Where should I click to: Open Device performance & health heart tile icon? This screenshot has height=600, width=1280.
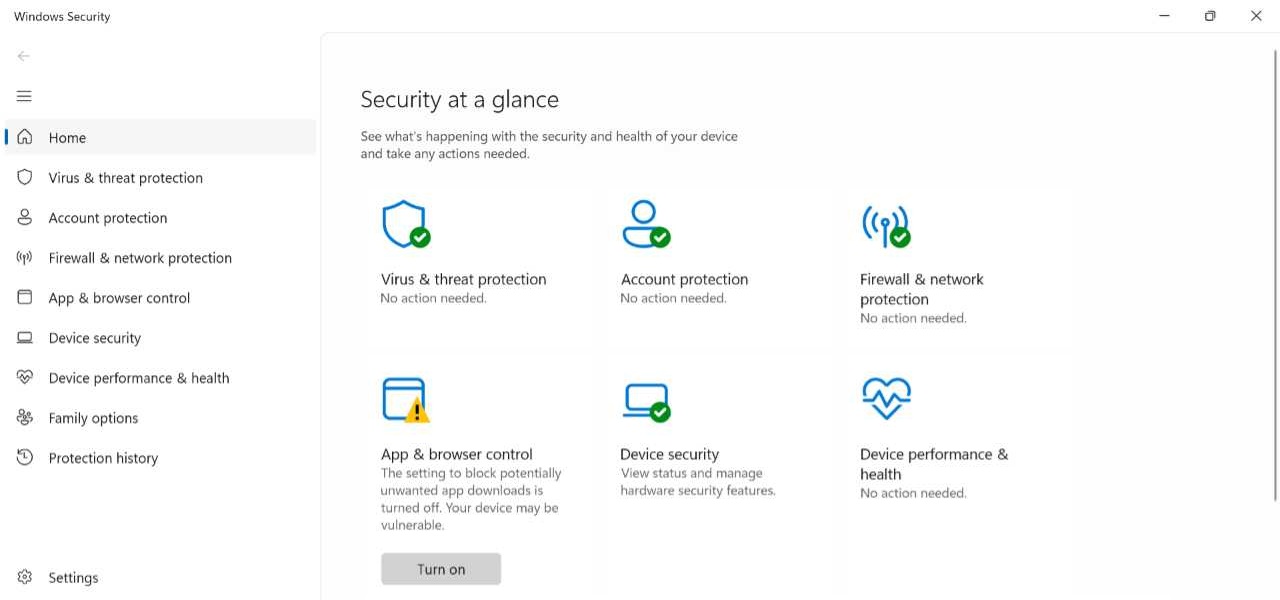pyautogui.click(x=885, y=399)
